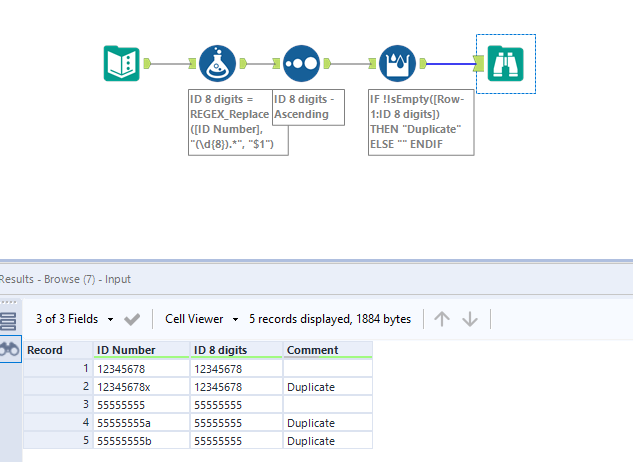Click the results panel drag handle dots
This screenshot has height=462, width=633.
point(9,302)
